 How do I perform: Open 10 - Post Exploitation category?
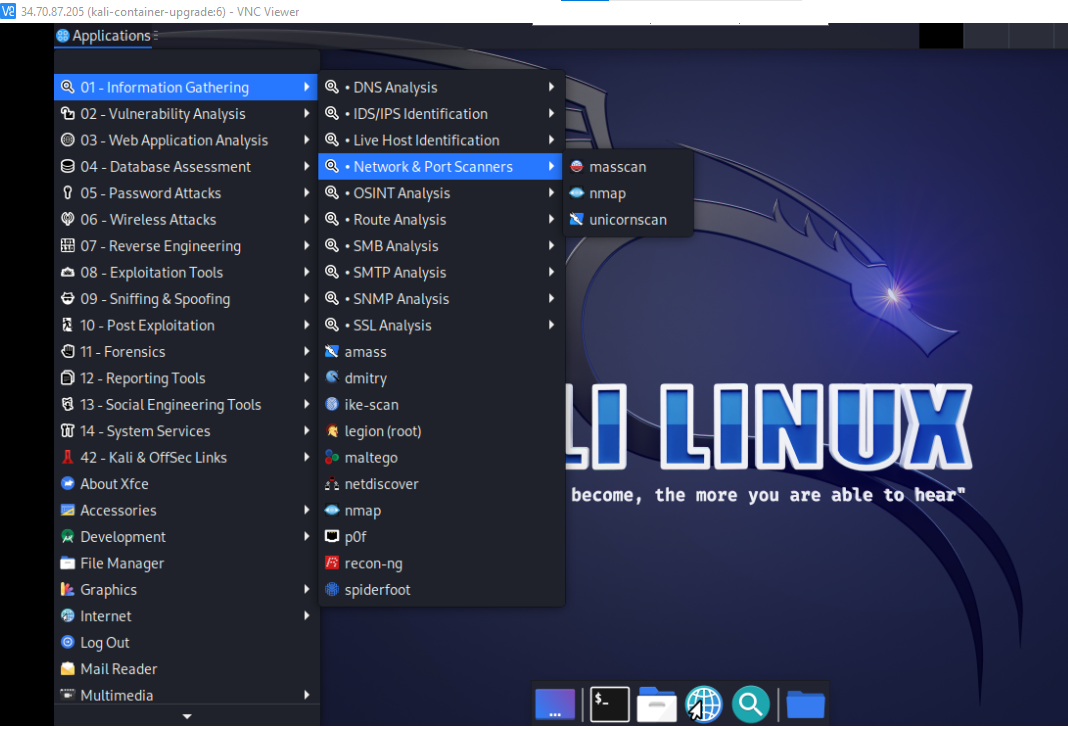(x=185, y=326)
